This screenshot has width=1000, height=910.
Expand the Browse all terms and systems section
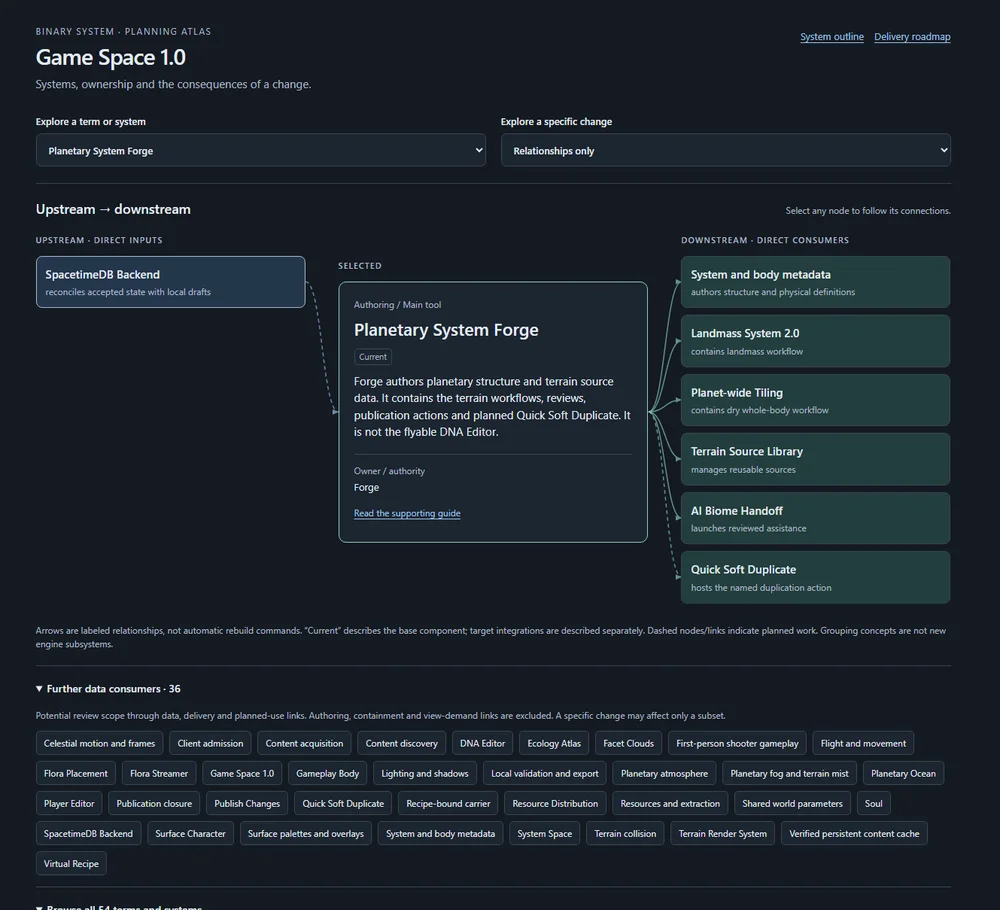(x=119, y=907)
